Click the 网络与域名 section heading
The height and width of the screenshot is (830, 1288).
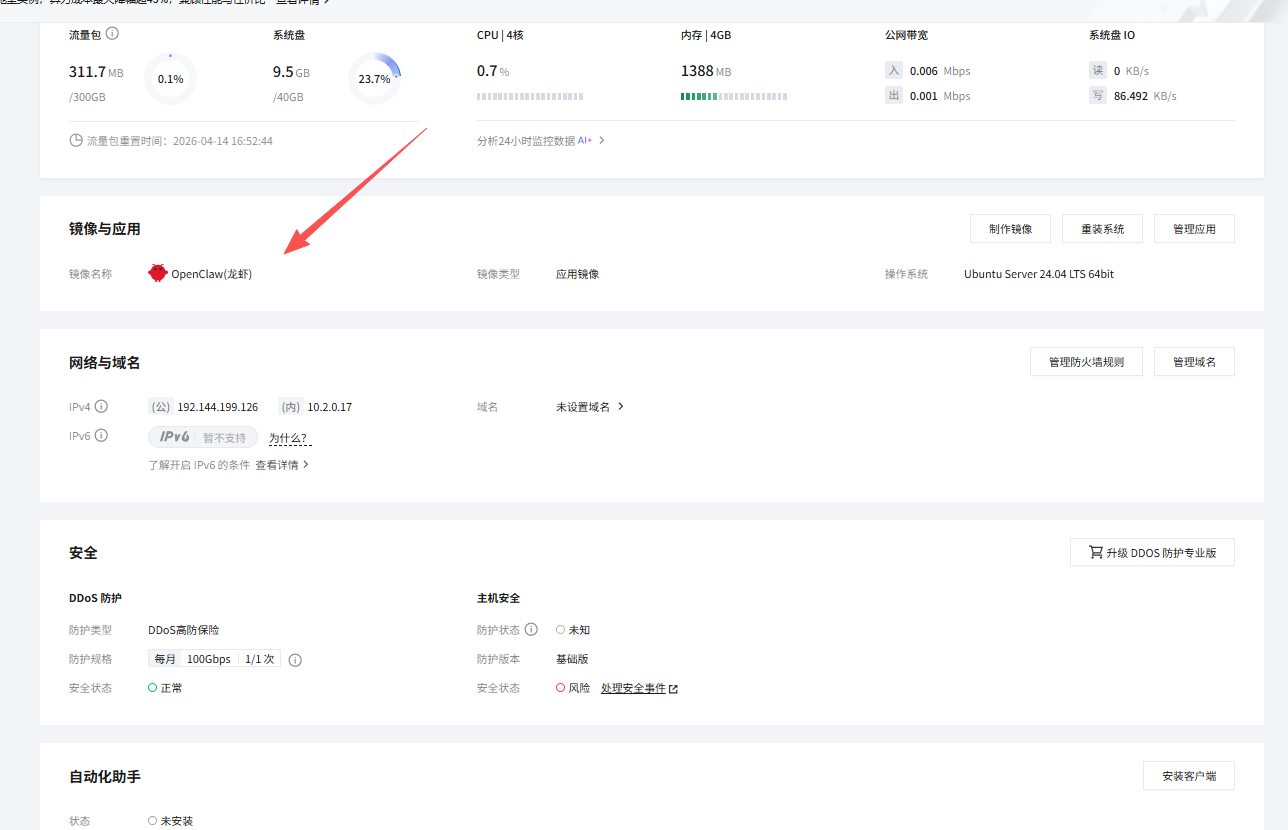105,362
